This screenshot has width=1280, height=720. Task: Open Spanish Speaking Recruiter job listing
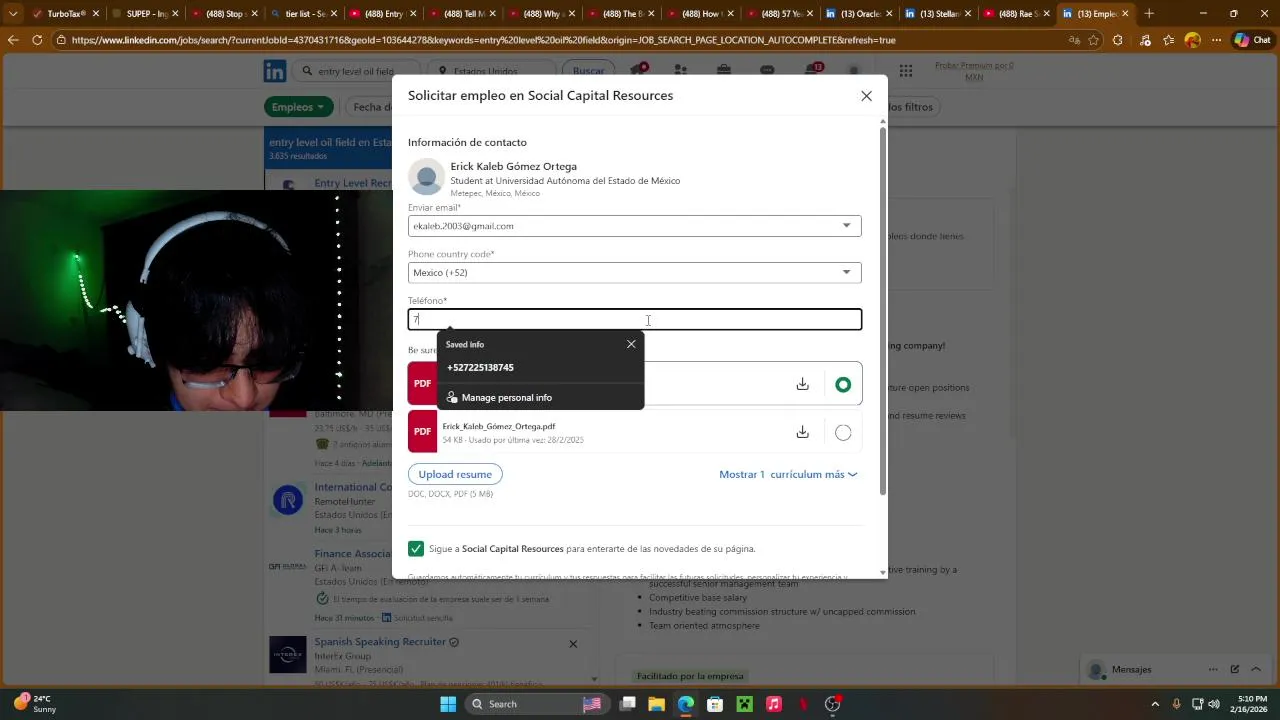point(381,642)
